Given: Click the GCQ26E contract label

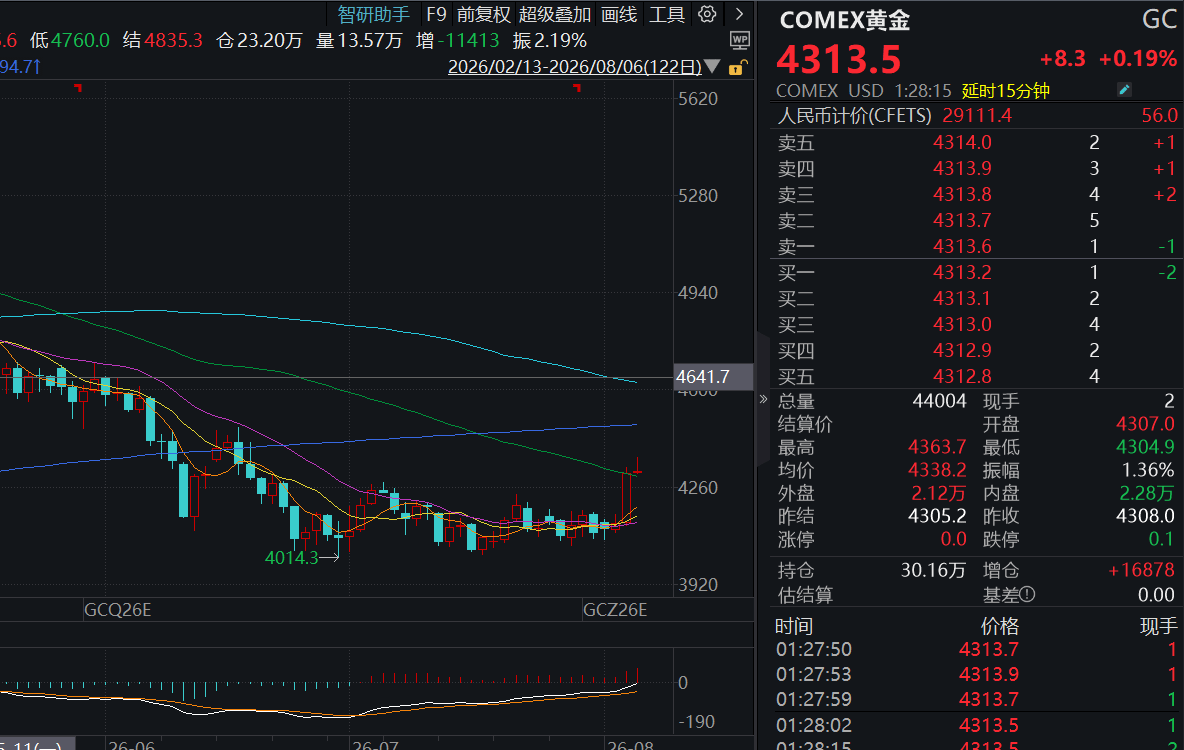Looking at the screenshot, I should [118, 610].
